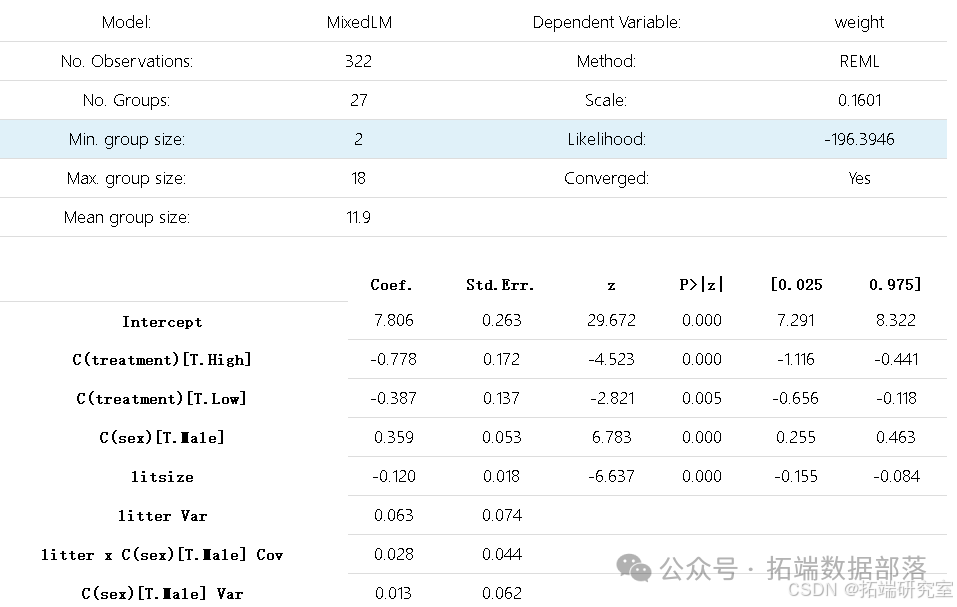Click the Std.Err. column header
957x607 pixels.
(500, 285)
